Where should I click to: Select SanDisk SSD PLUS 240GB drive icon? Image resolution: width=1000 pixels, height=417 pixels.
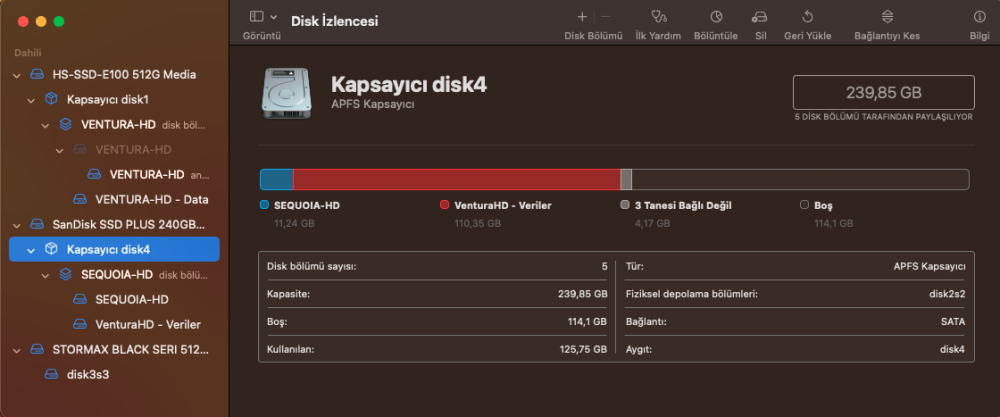click(37, 224)
